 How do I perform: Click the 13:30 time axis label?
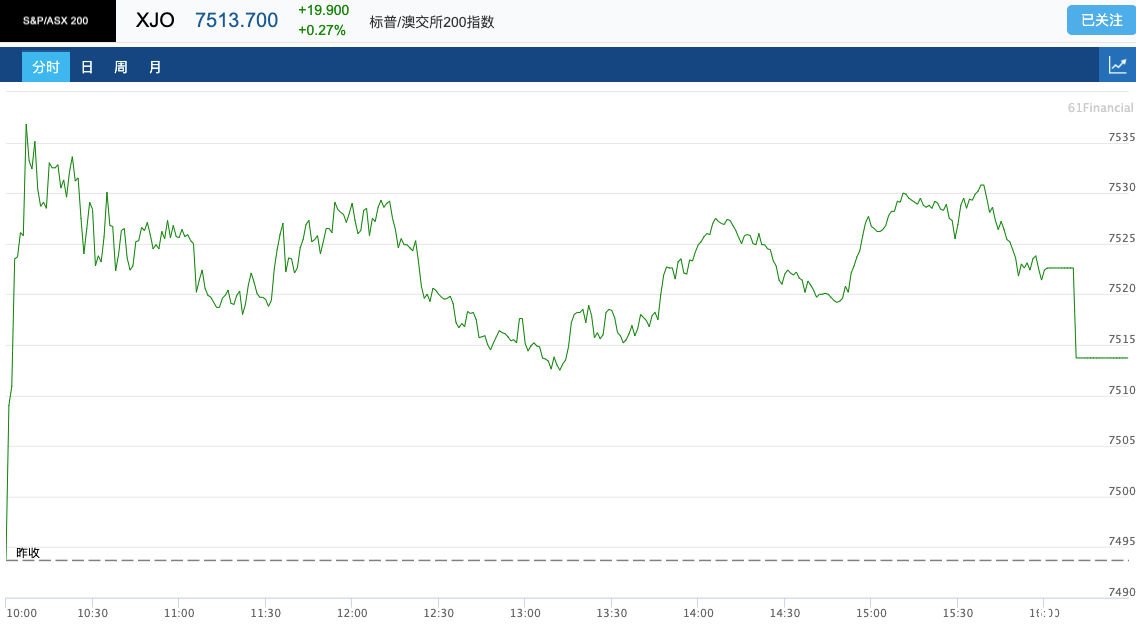(611, 613)
